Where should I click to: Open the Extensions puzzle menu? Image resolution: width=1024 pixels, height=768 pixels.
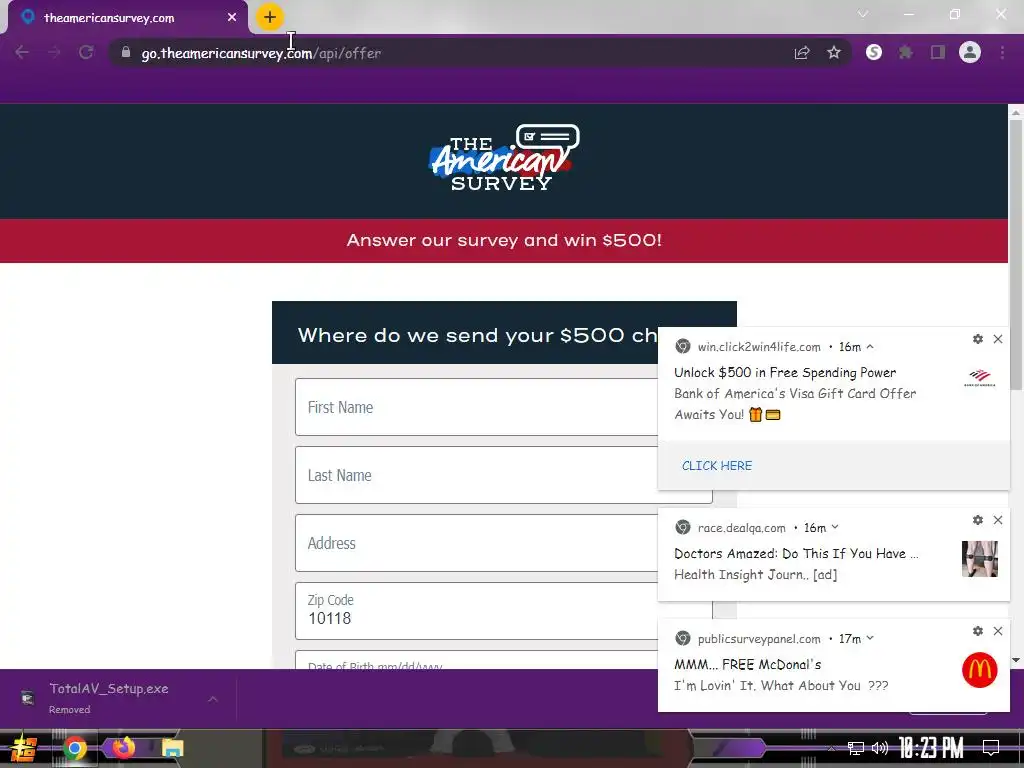click(906, 53)
